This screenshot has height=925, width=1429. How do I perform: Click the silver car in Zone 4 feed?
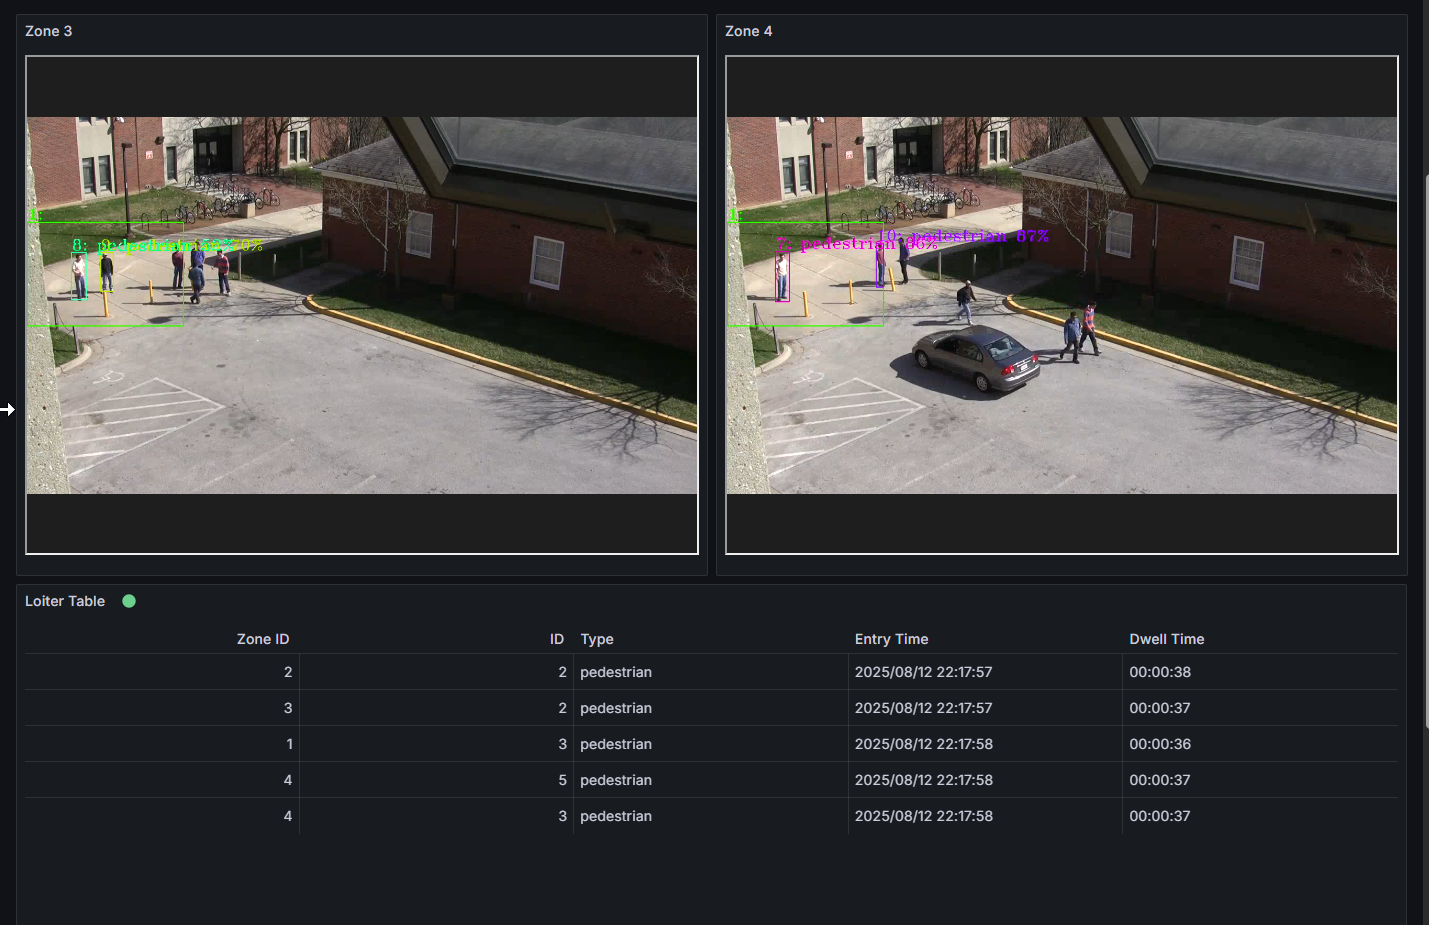[x=976, y=357]
